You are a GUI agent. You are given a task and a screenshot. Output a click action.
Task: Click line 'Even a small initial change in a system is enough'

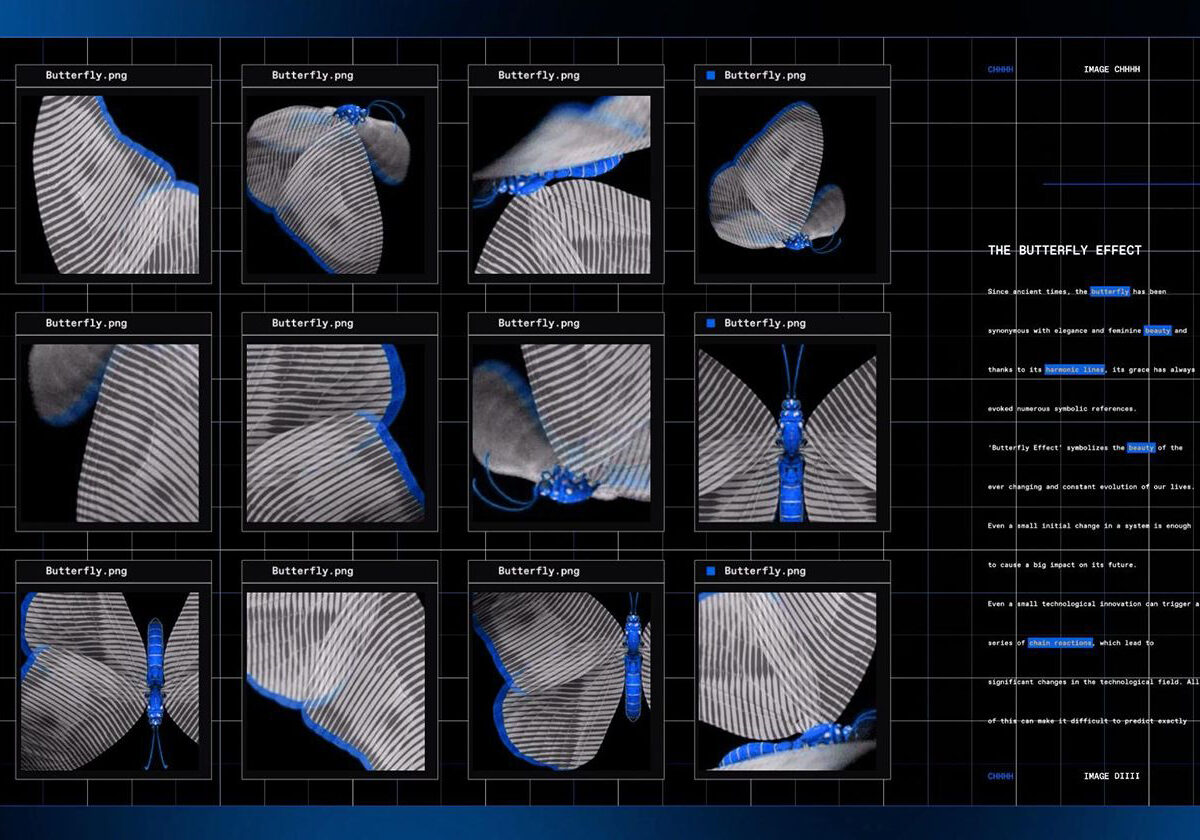pos(1089,526)
